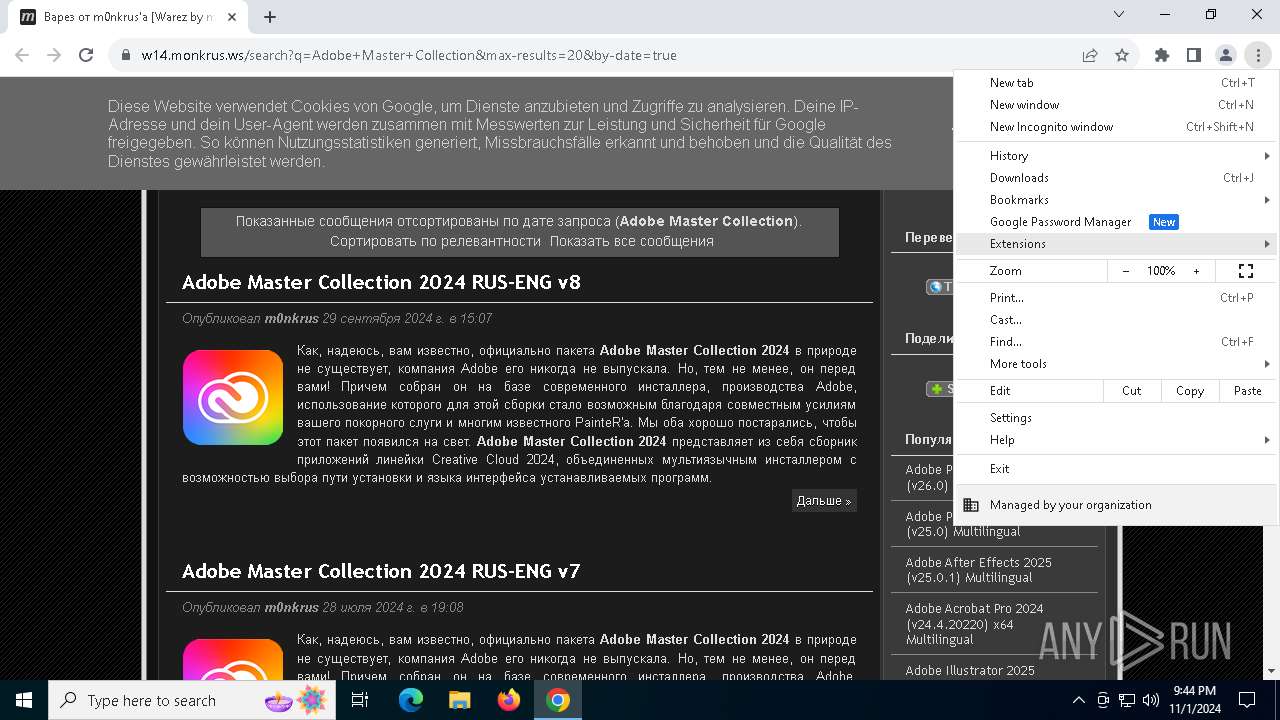Image resolution: width=1280 pixels, height=720 pixels.
Task: Open notification center icon
Action: [1247, 700]
